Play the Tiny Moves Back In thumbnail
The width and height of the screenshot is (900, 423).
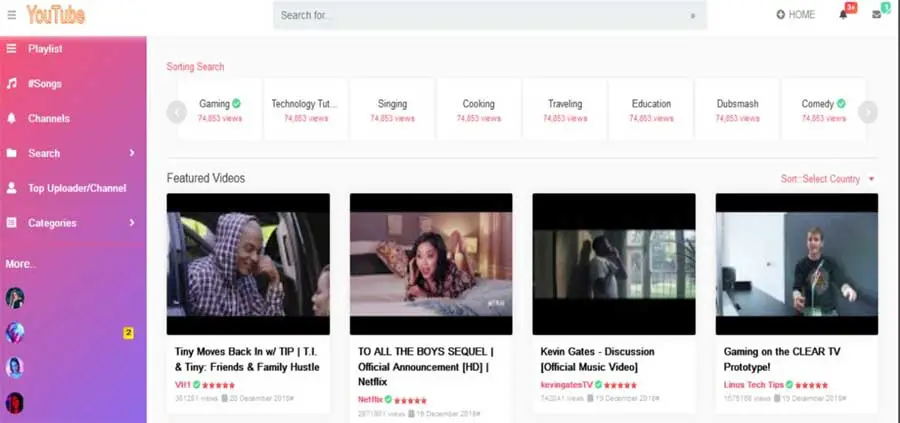click(x=248, y=264)
